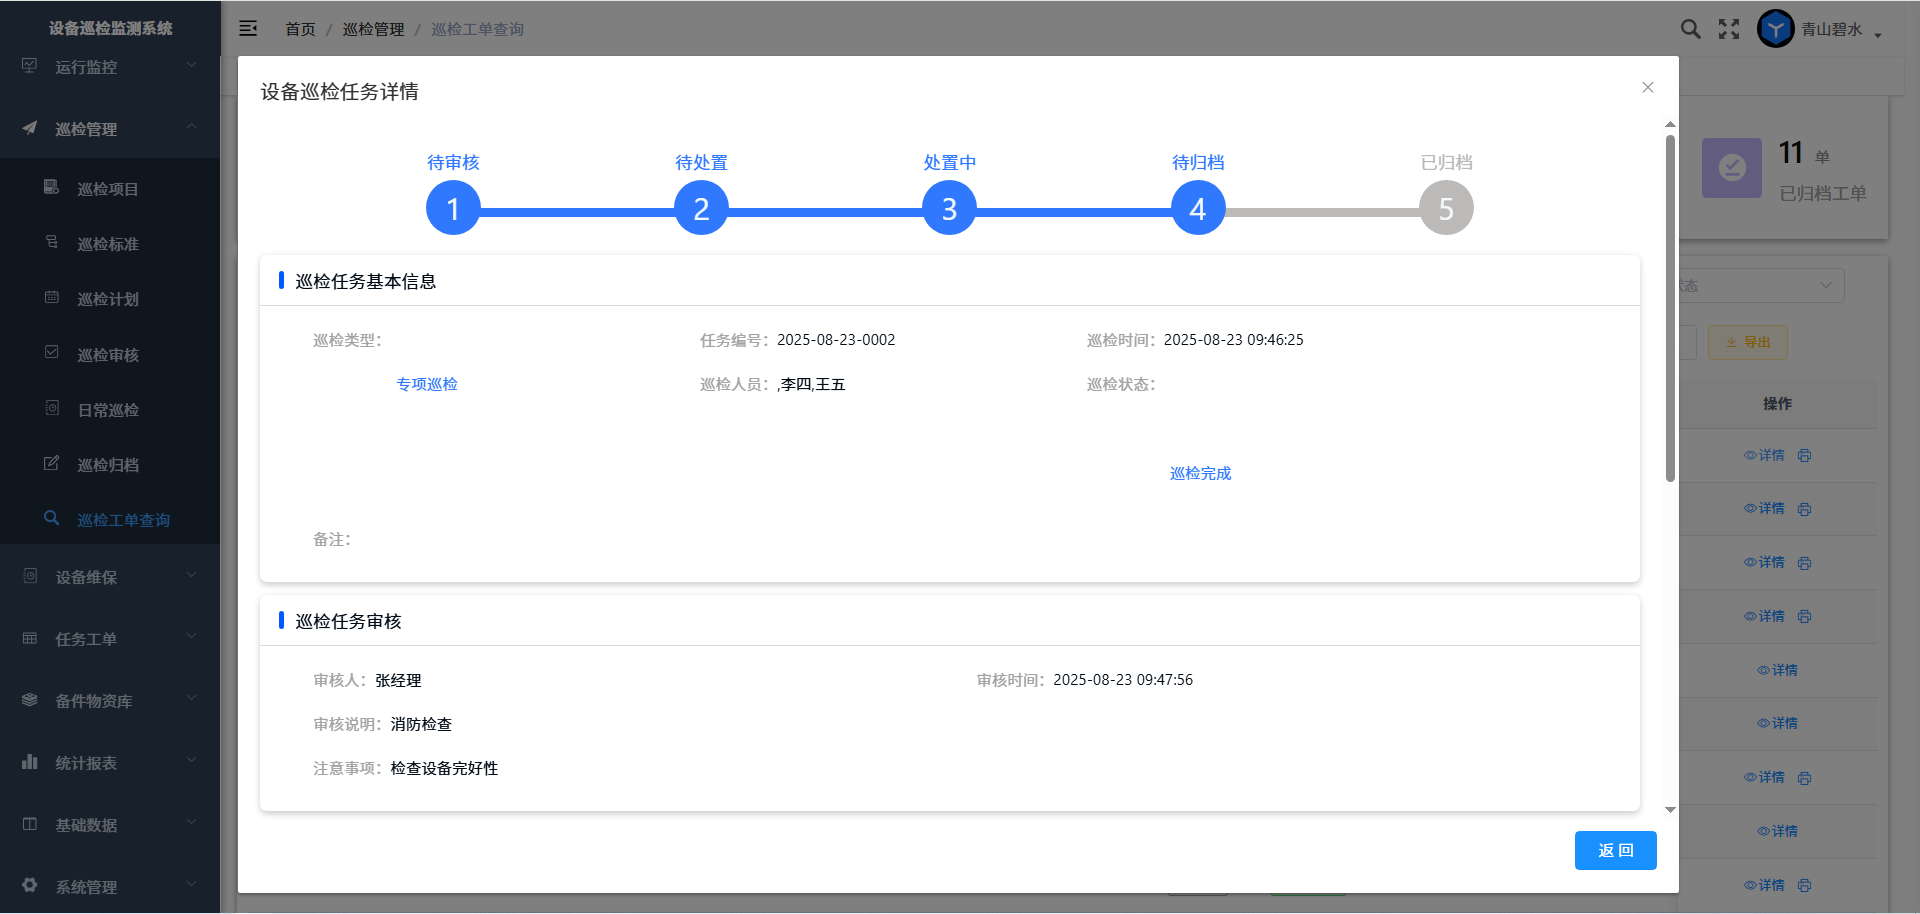
Task: Click the 系统管理 gear icon
Action: (x=30, y=885)
